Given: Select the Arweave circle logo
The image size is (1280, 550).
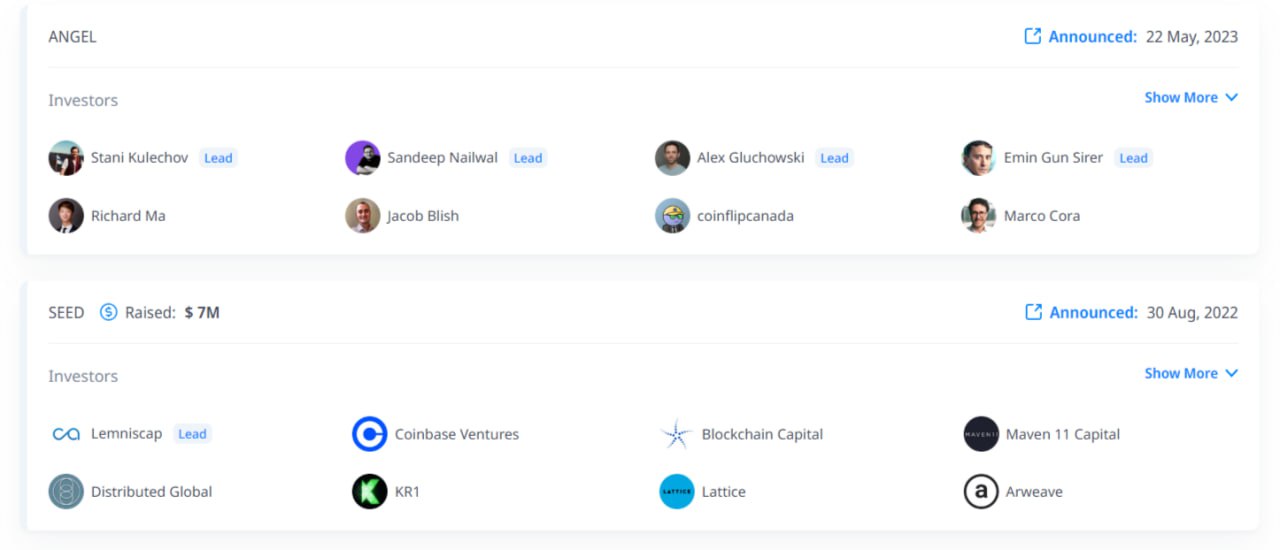Looking at the screenshot, I should [x=981, y=491].
